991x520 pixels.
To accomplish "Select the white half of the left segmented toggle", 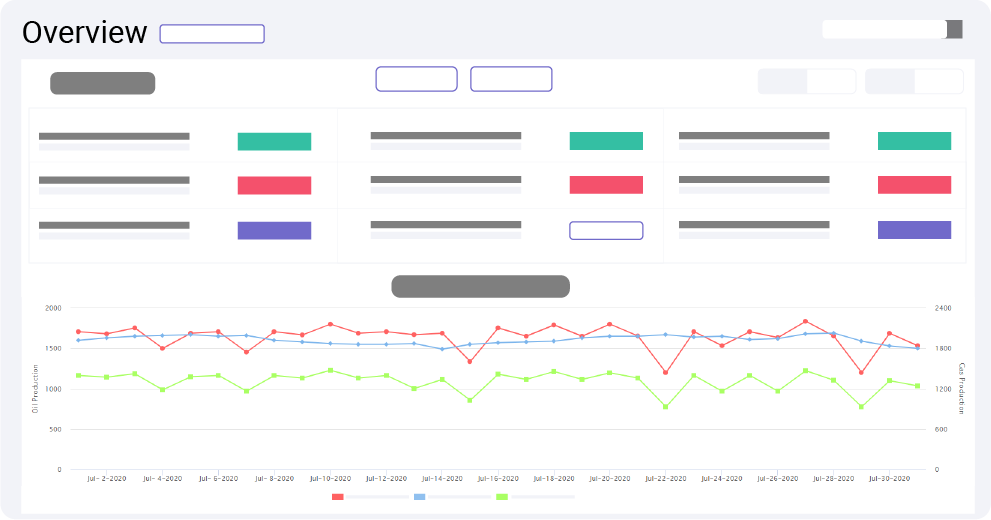I will point(831,82).
